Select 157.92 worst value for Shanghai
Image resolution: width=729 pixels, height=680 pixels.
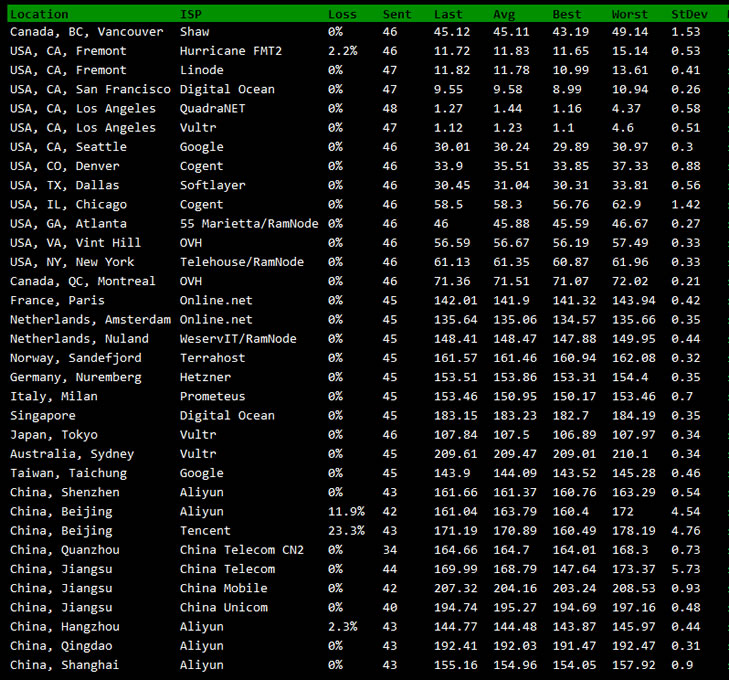click(x=633, y=665)
